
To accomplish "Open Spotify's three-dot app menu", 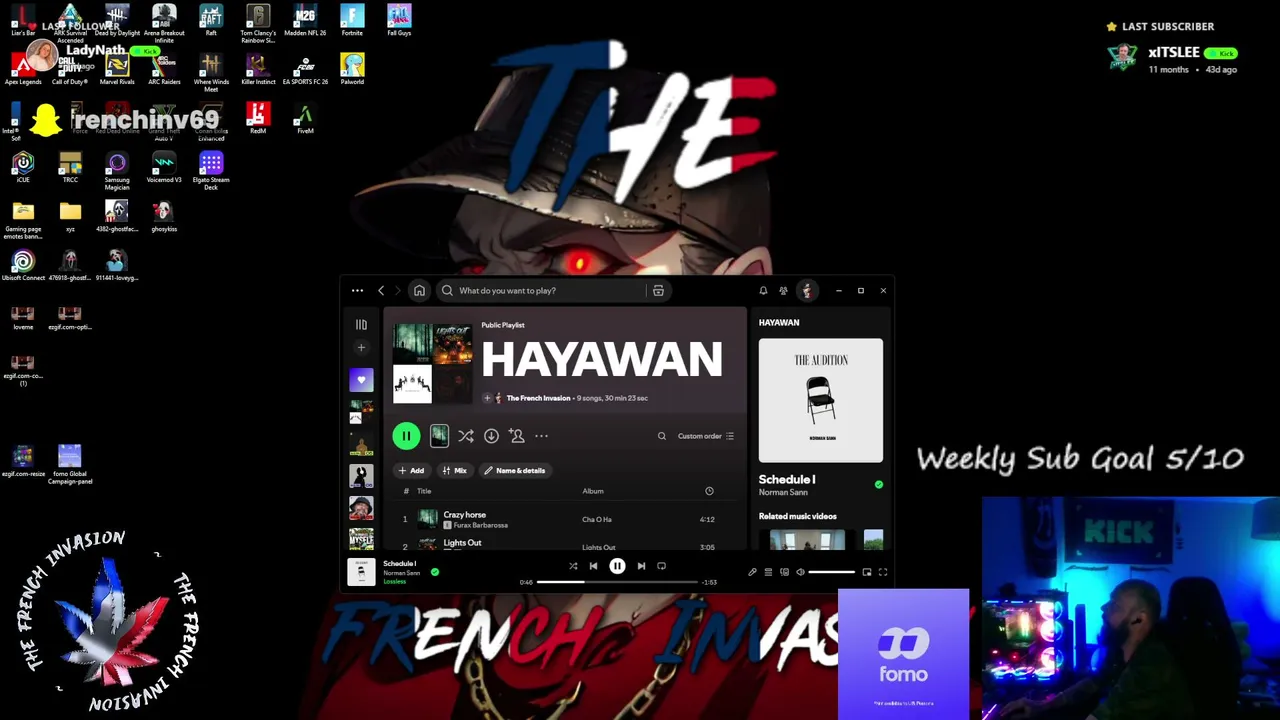I will 357,291.
